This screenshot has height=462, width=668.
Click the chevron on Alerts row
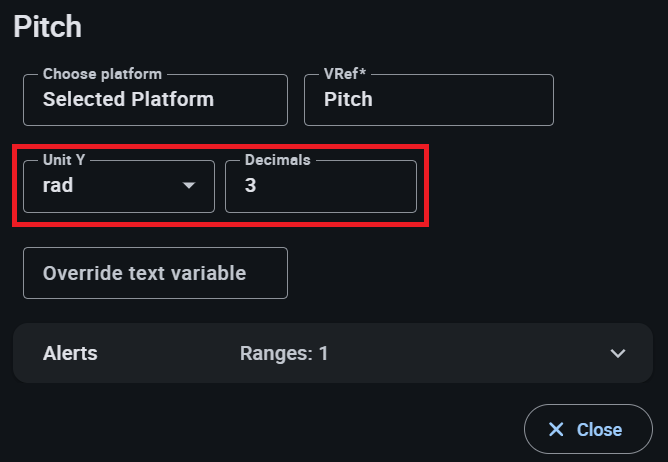[x=618, y=353]
